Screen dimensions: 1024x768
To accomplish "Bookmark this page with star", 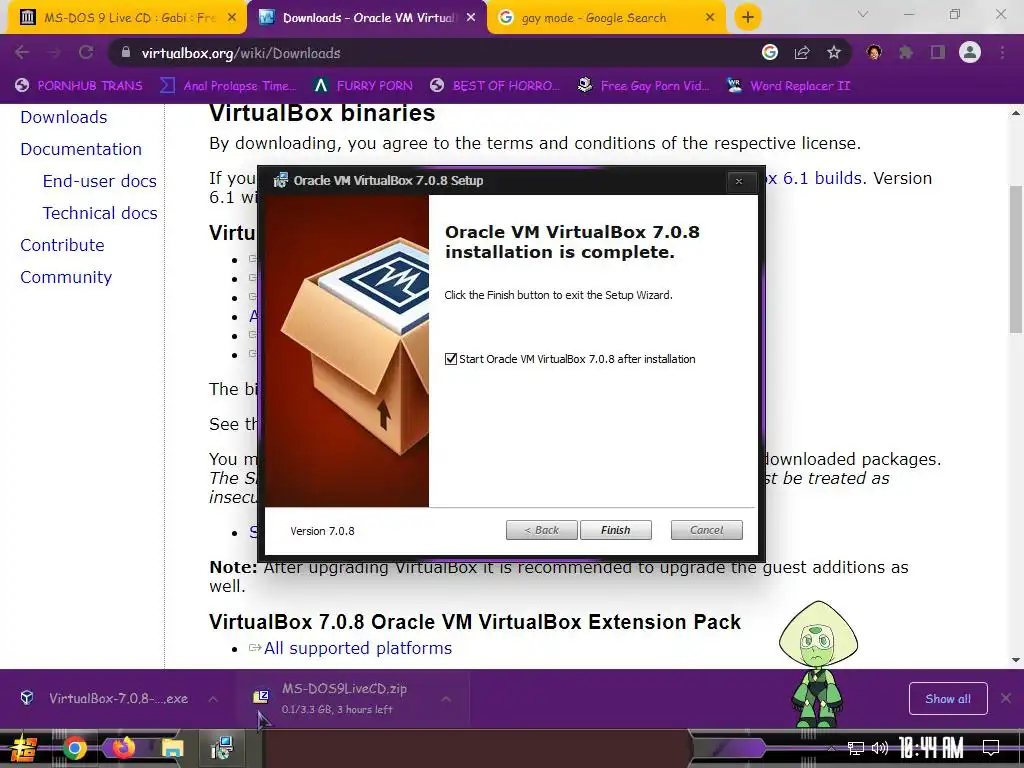I will click(834, 52).
